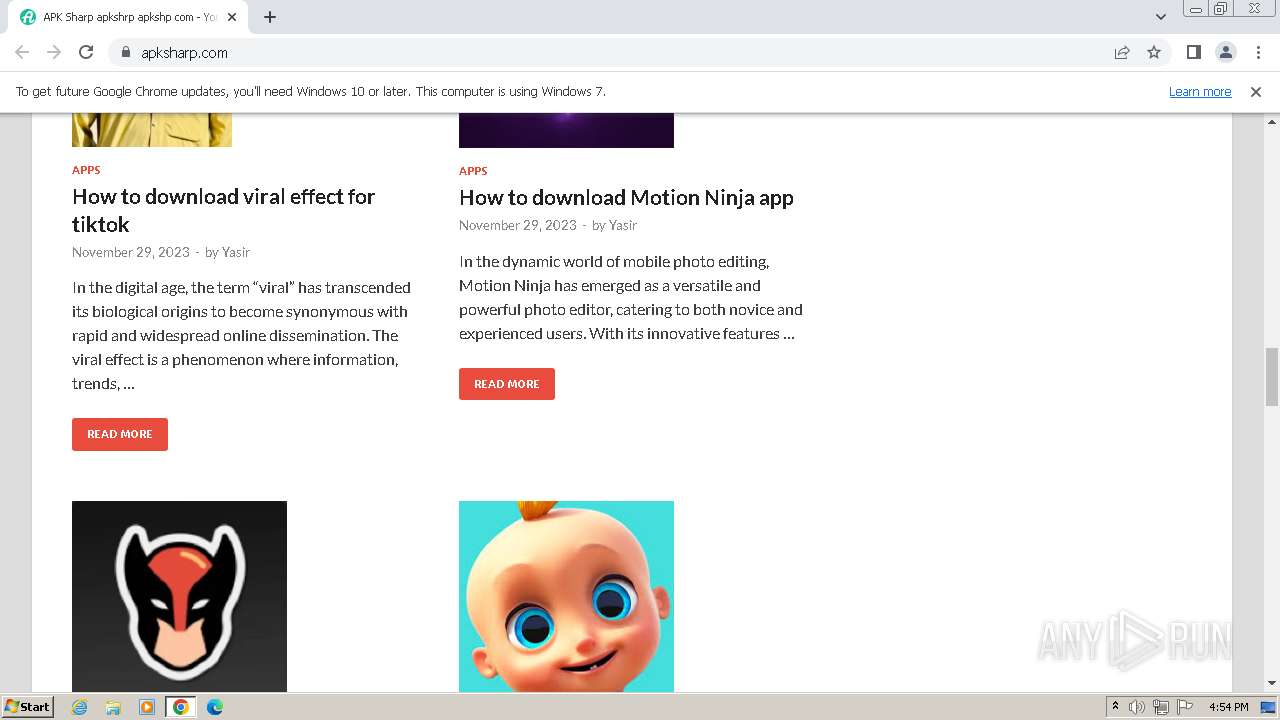
Task: Click READ MORE for Motion Ninja article
Action: point(507,384)
